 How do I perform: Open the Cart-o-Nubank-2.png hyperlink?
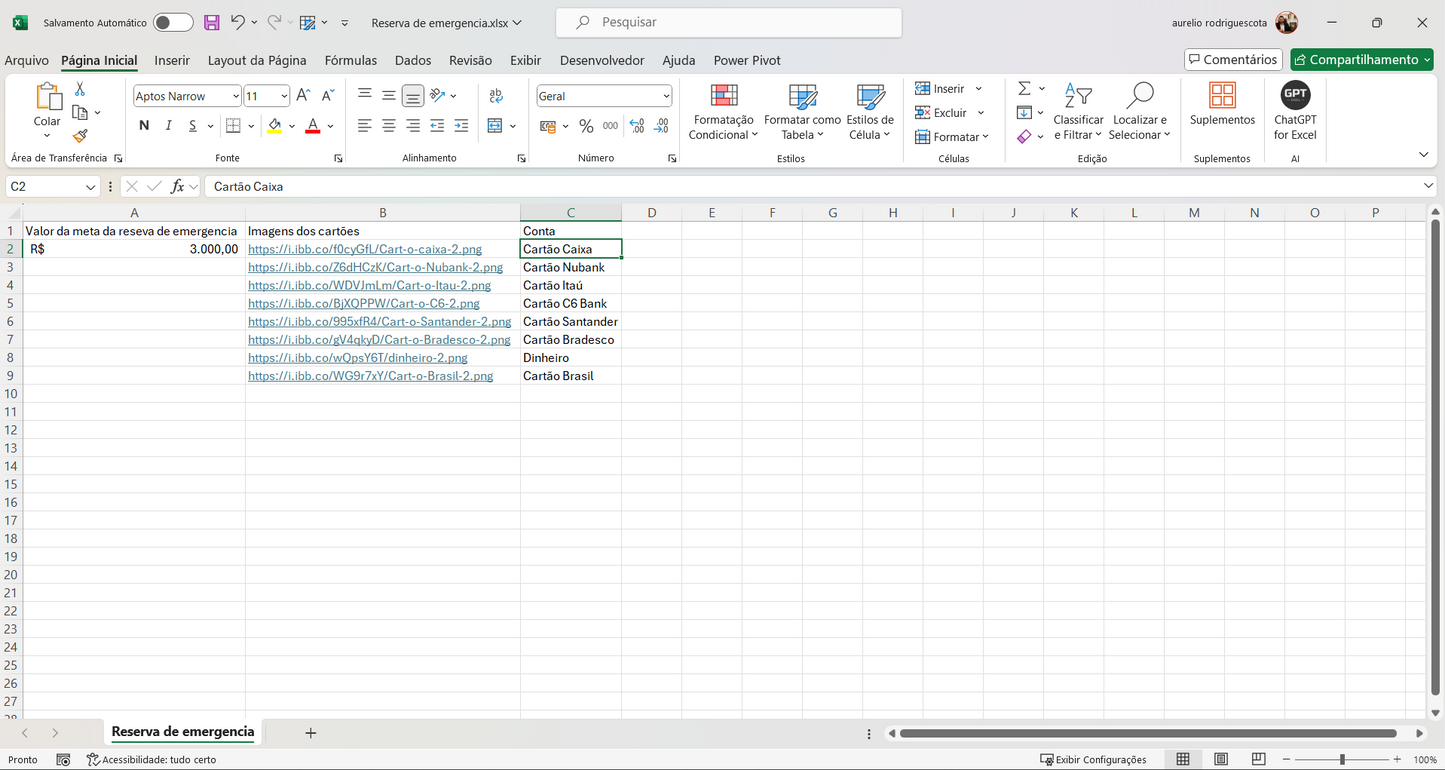[376, 267]
